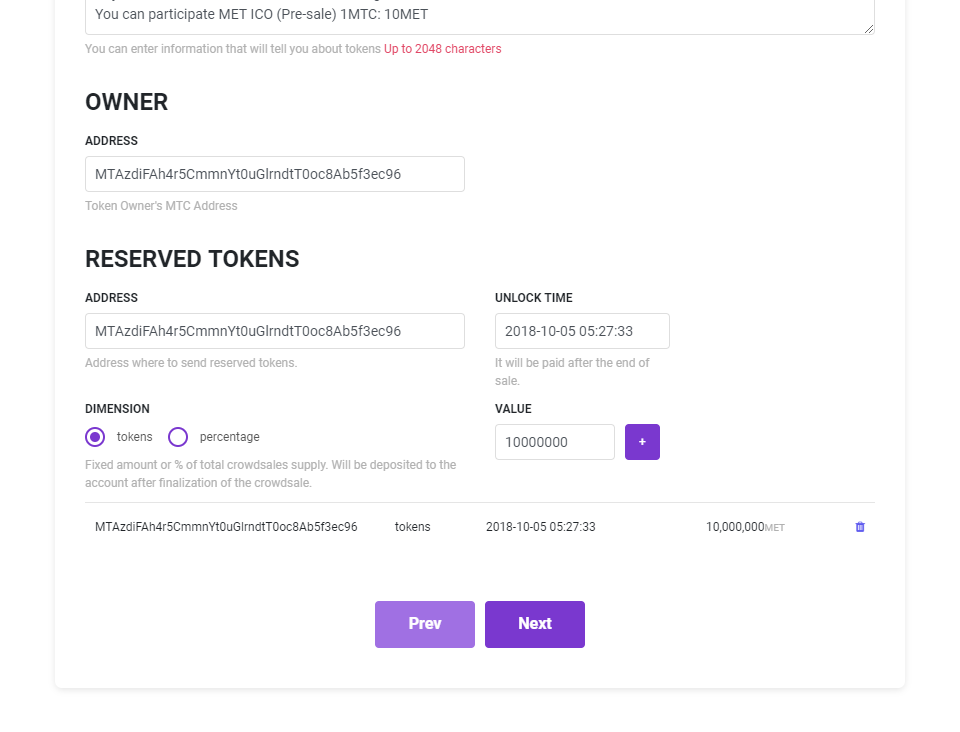Click the address in the reserved tokens row
The height and width of the screenshot is (732, 960).
tap(226, 527)
